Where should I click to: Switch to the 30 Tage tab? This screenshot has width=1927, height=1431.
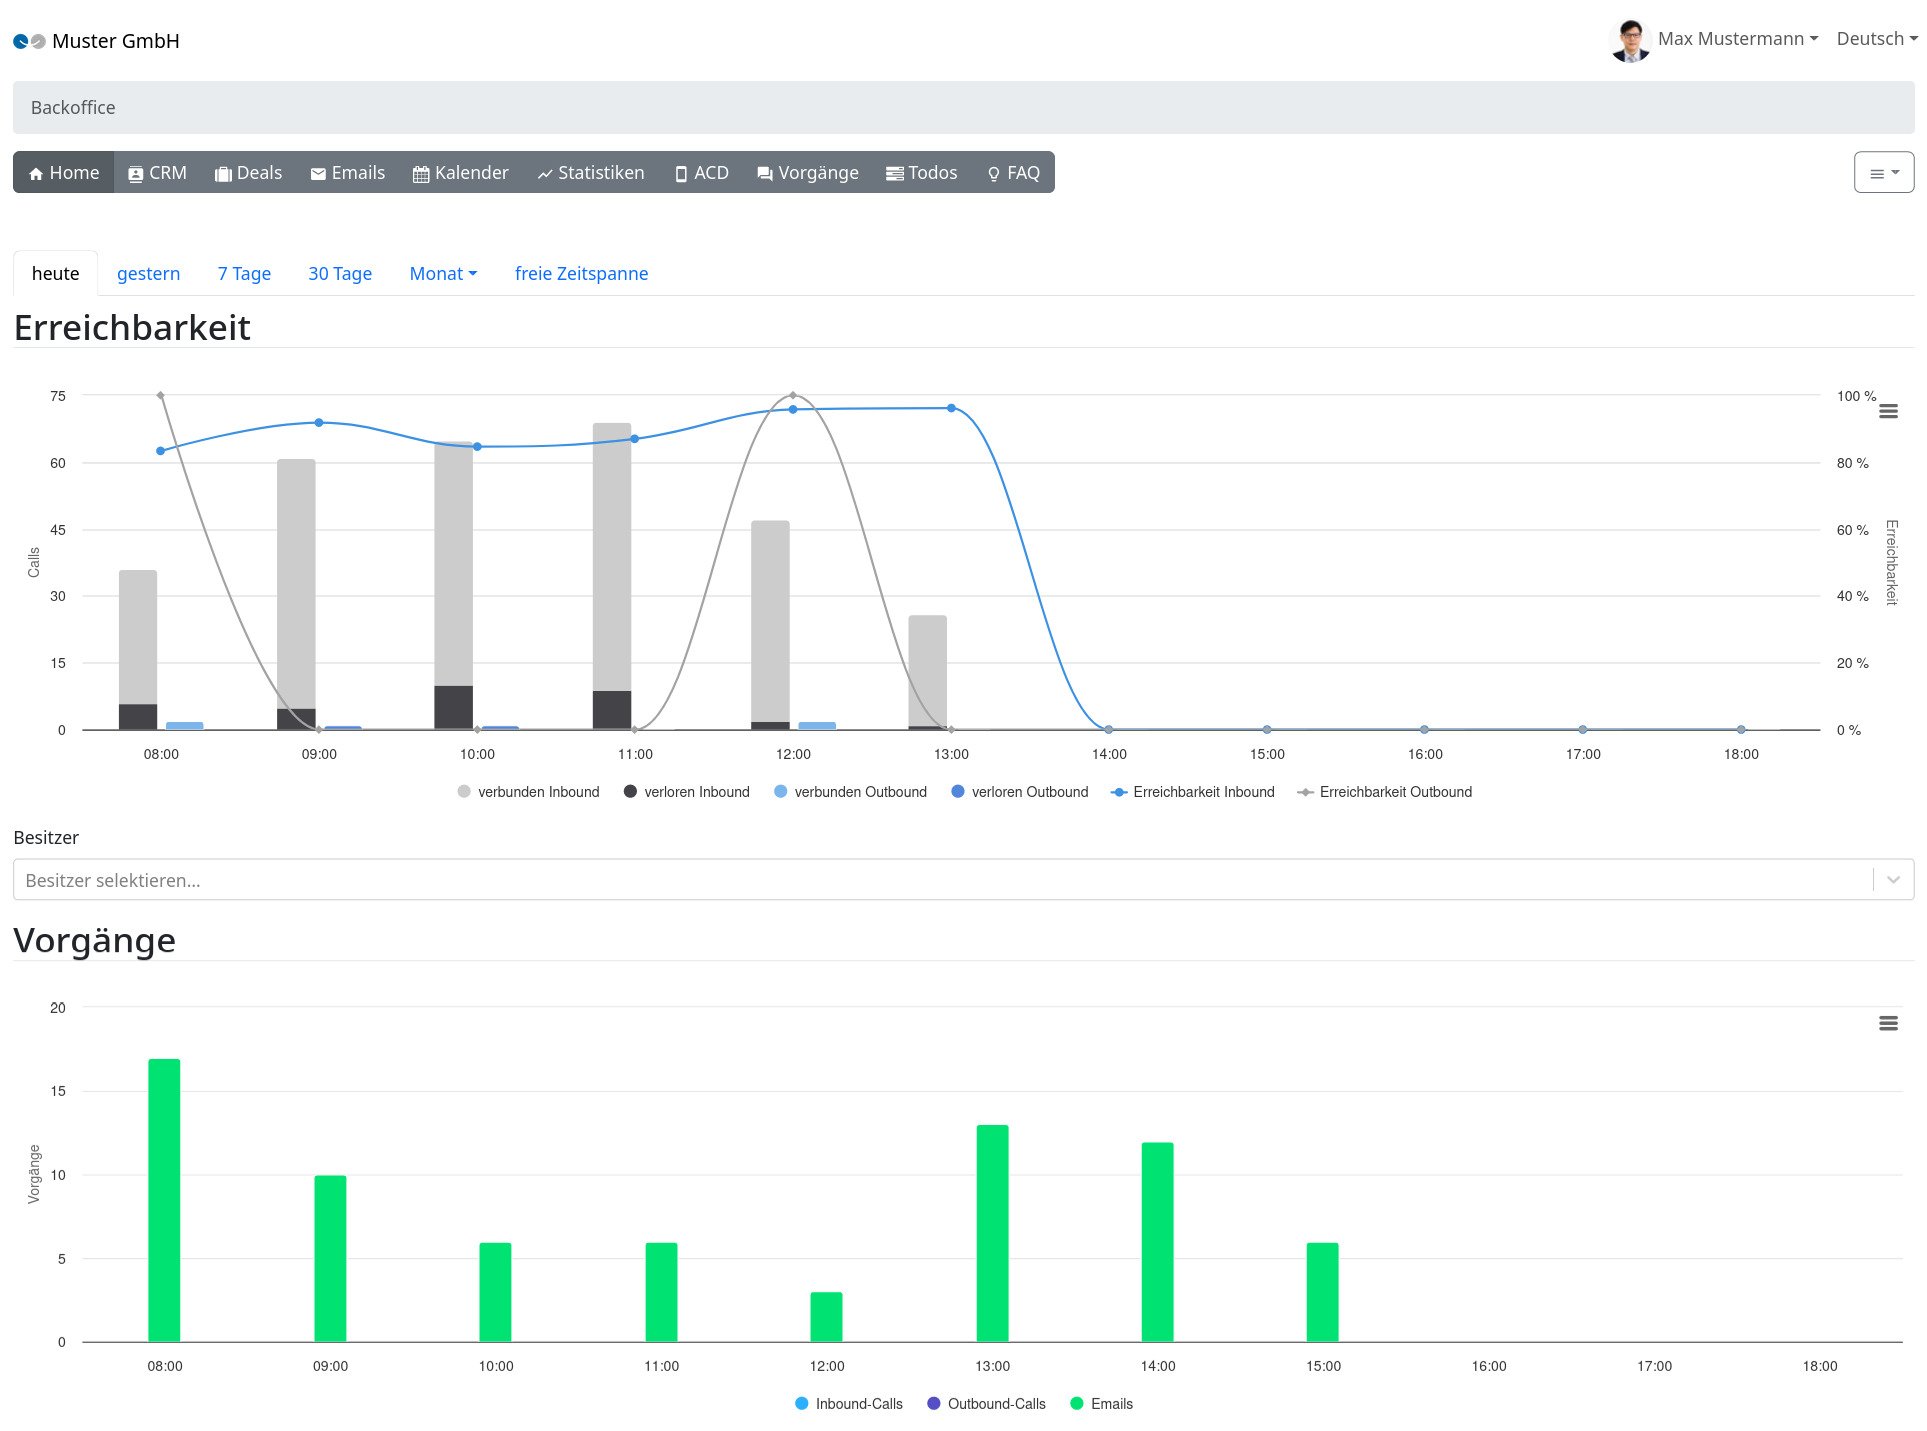pos(340,274)
